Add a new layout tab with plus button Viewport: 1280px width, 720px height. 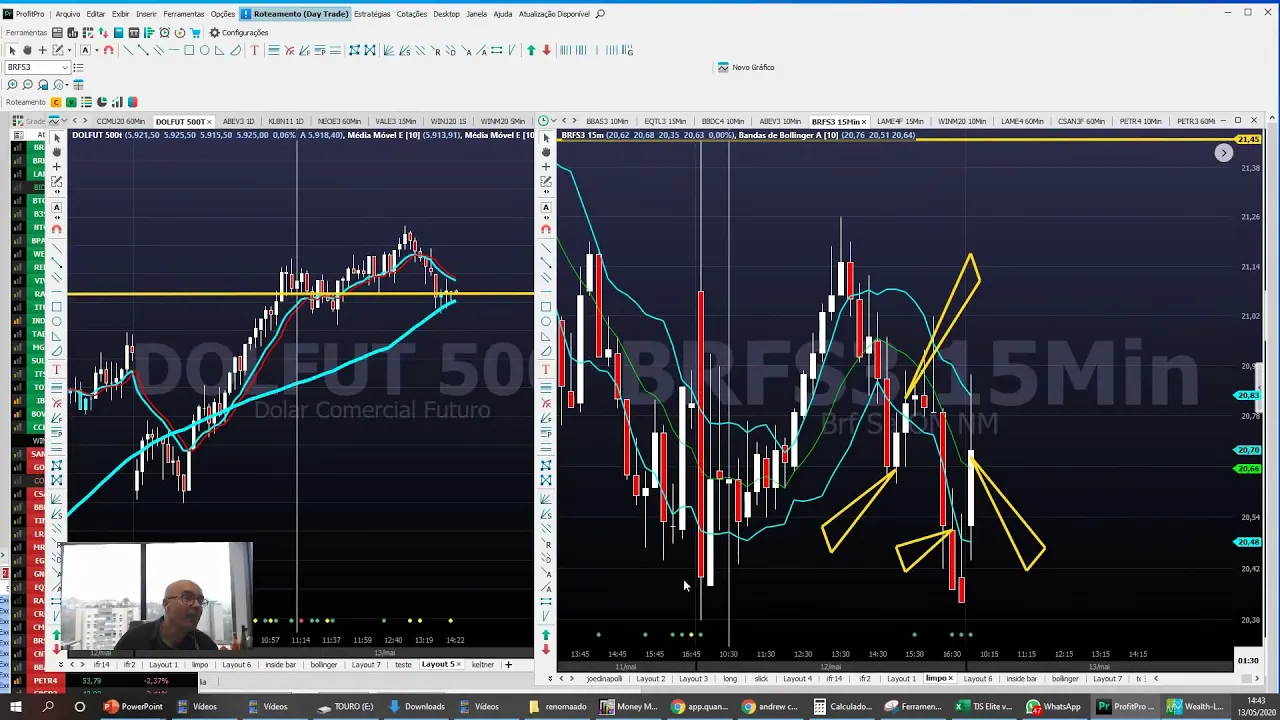[x=508, y=664]
